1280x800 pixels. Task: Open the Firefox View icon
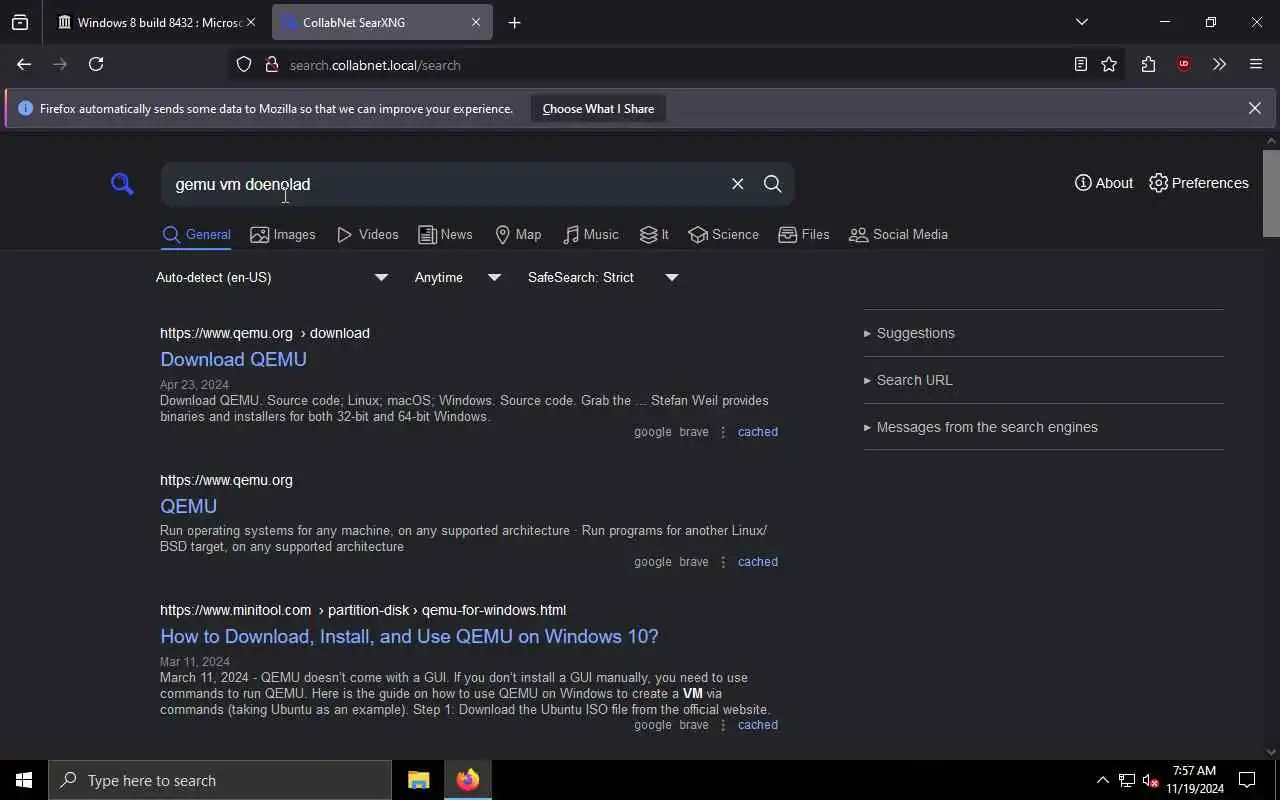coord(20,22)
